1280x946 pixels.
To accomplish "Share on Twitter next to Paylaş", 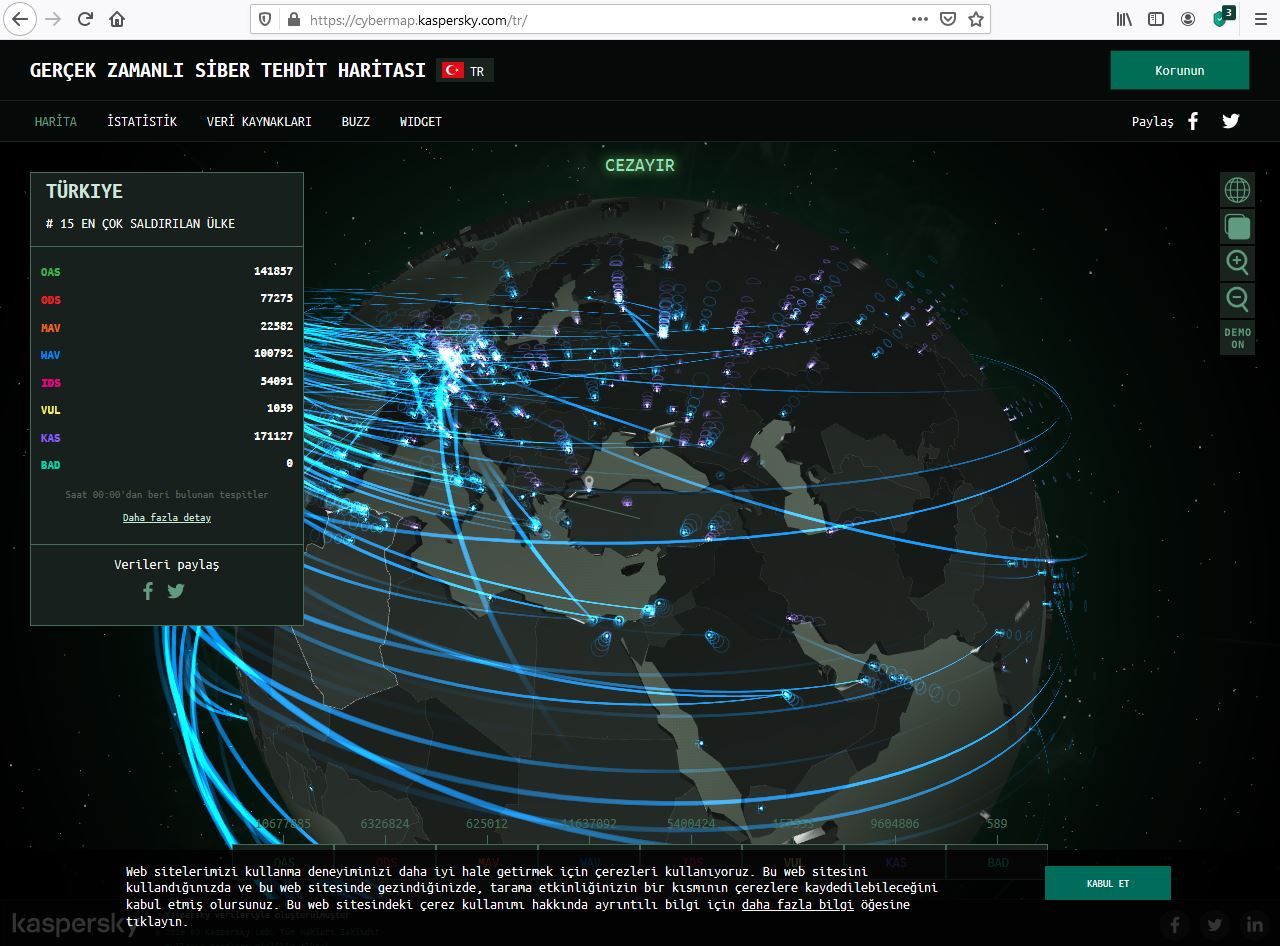I will click(x=1231, y=121).
